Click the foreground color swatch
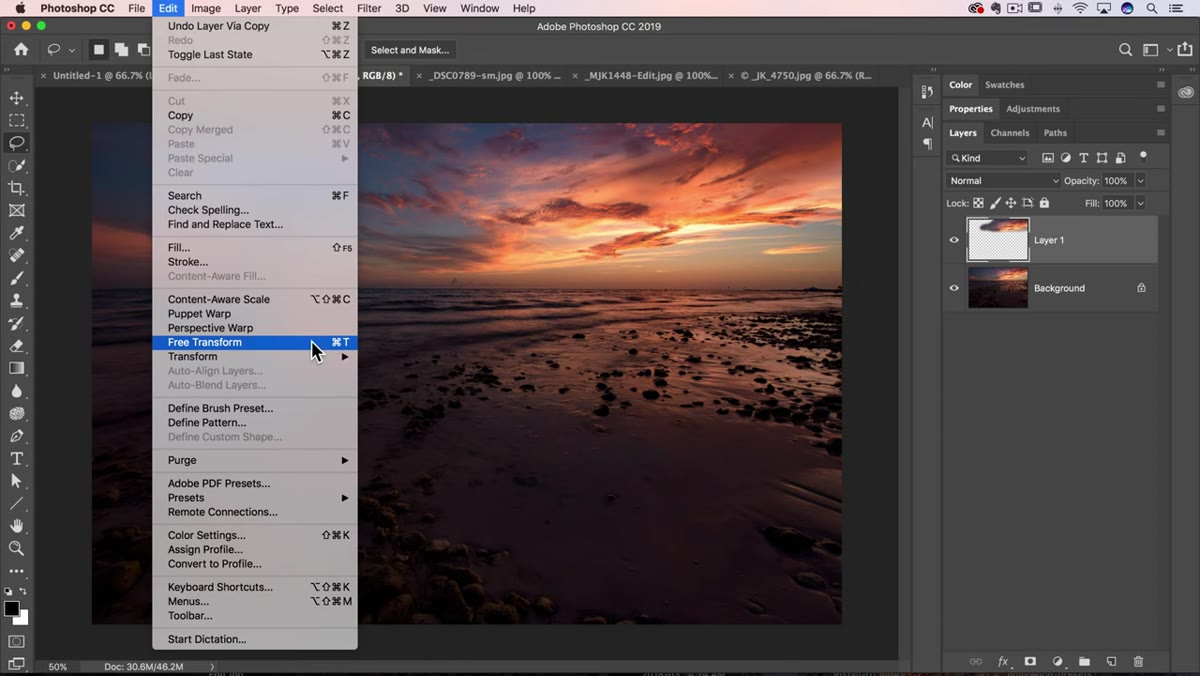The image size is (1200, 676). pos(11,609)
